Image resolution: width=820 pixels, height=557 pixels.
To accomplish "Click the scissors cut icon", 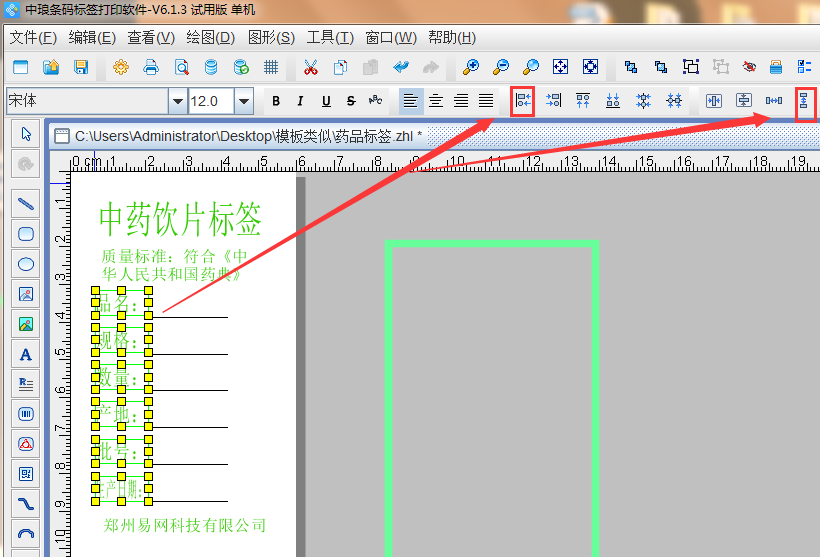I will (x=310, y=68).
